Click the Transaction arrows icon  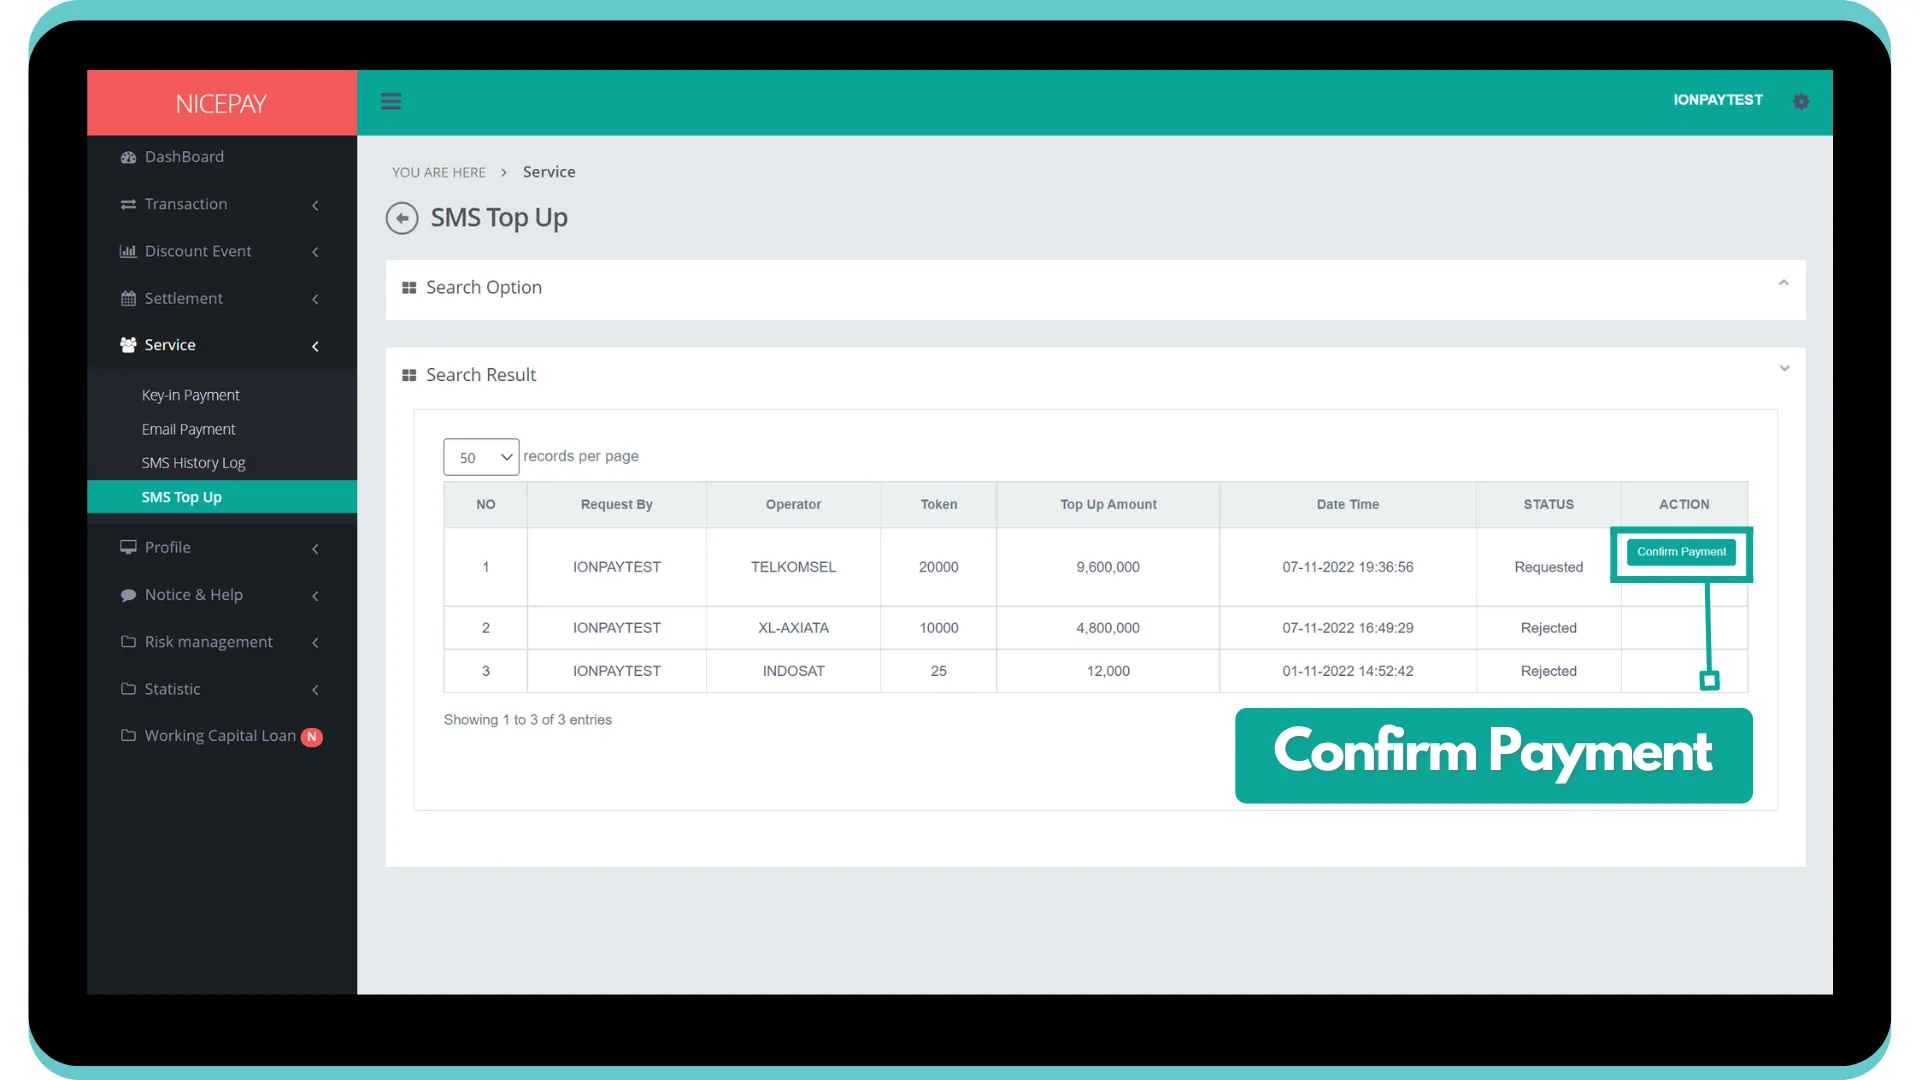click(x=128, y=204)
